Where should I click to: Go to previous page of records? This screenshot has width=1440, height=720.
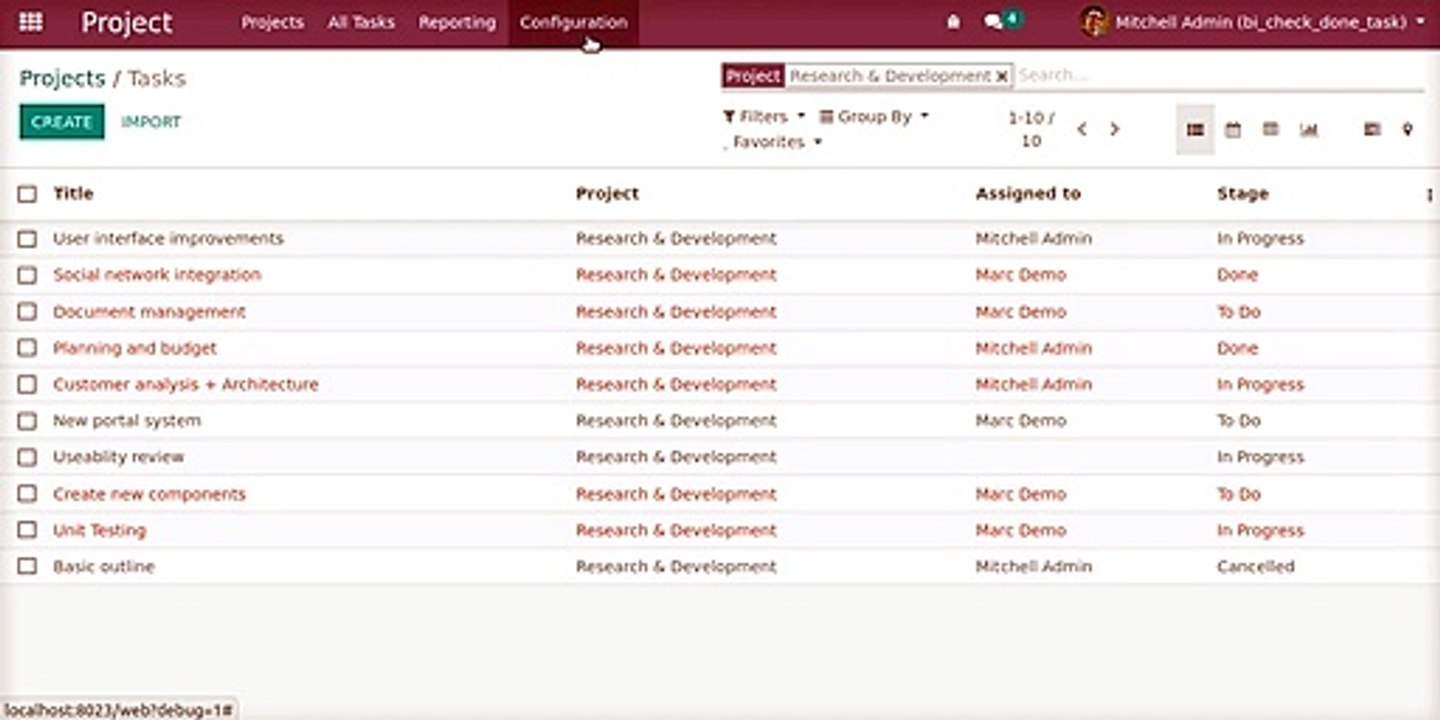(1082, 129)
